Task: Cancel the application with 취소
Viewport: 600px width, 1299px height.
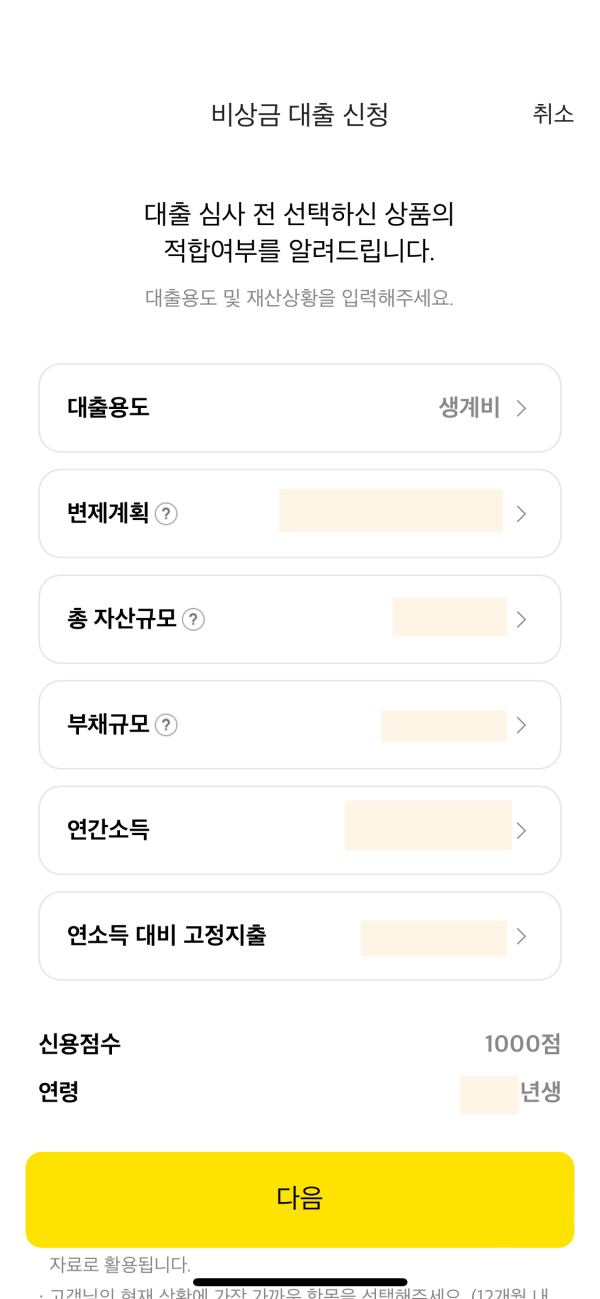Action: tap(553, 114)
